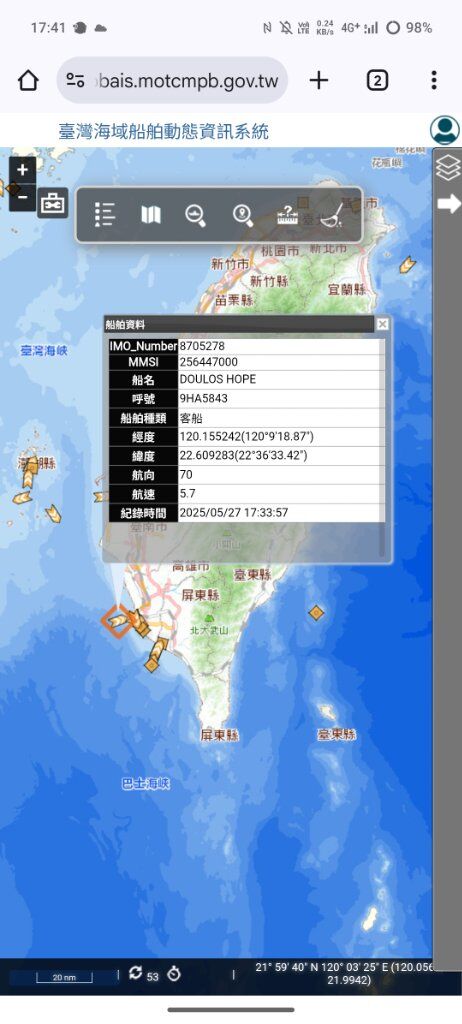The image size is (462, 1024).
Task: Open the ship search magnifier icon
Action: point(195,215)
